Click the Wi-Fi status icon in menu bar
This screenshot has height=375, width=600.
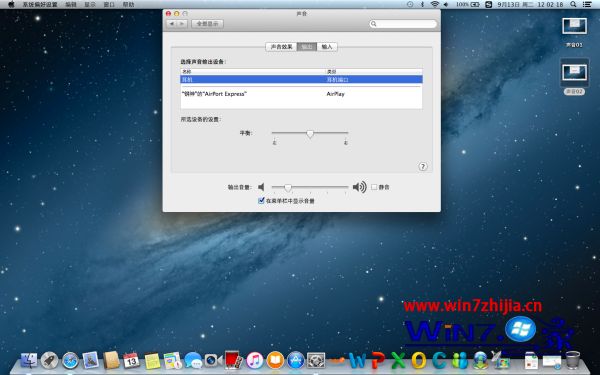click(x=434, y=4)
